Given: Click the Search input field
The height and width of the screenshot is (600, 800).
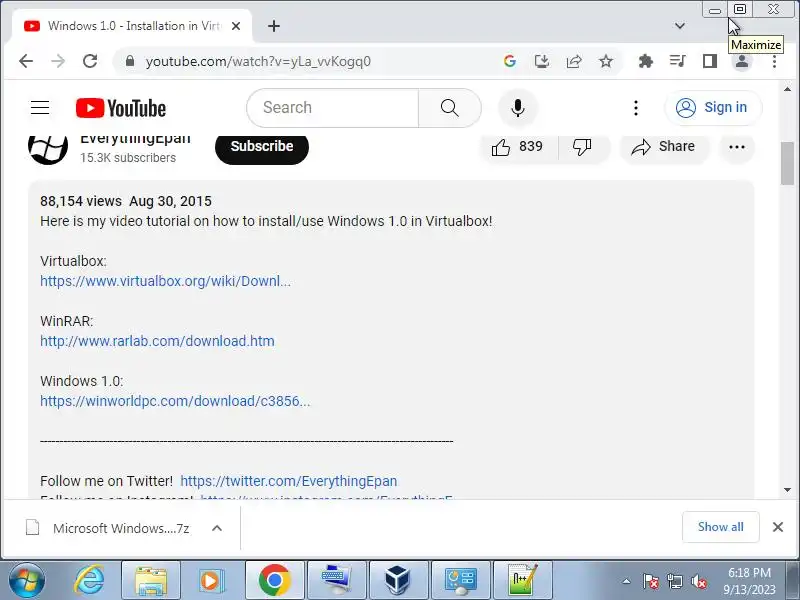Looking at the screenshot, I should [333, 108].
